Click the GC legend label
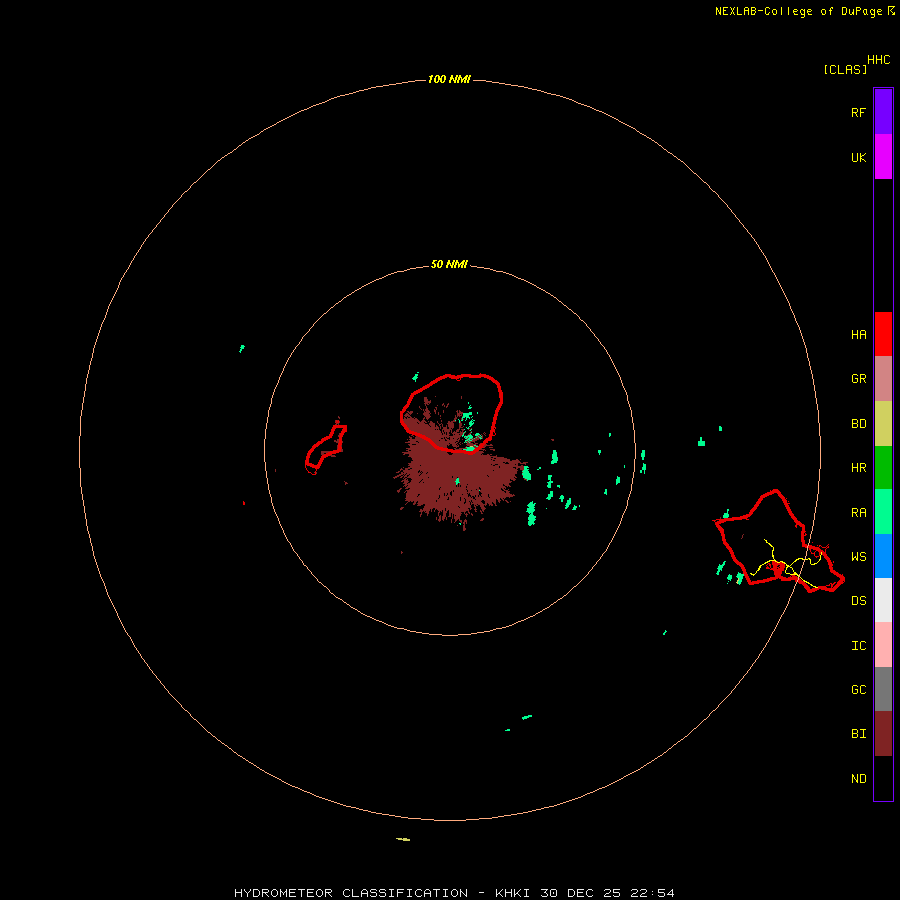Image resolution: width=900 pixels, height=900 pixels. (858, 690)
